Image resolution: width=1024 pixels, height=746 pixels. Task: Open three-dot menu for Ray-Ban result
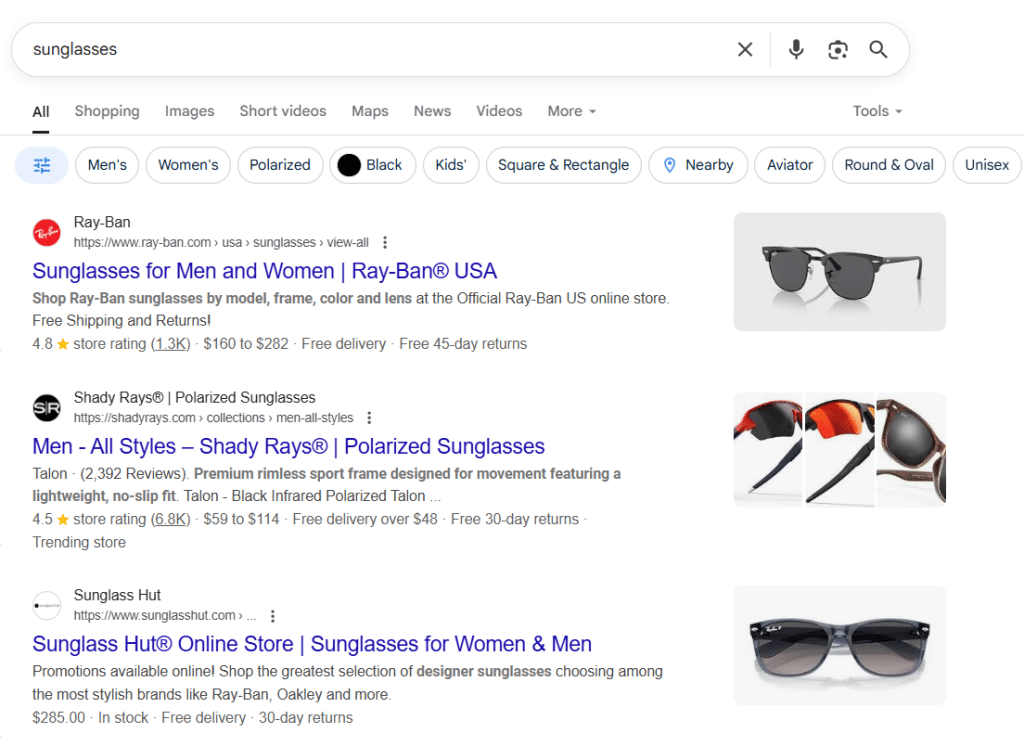(x=385, y=242)
